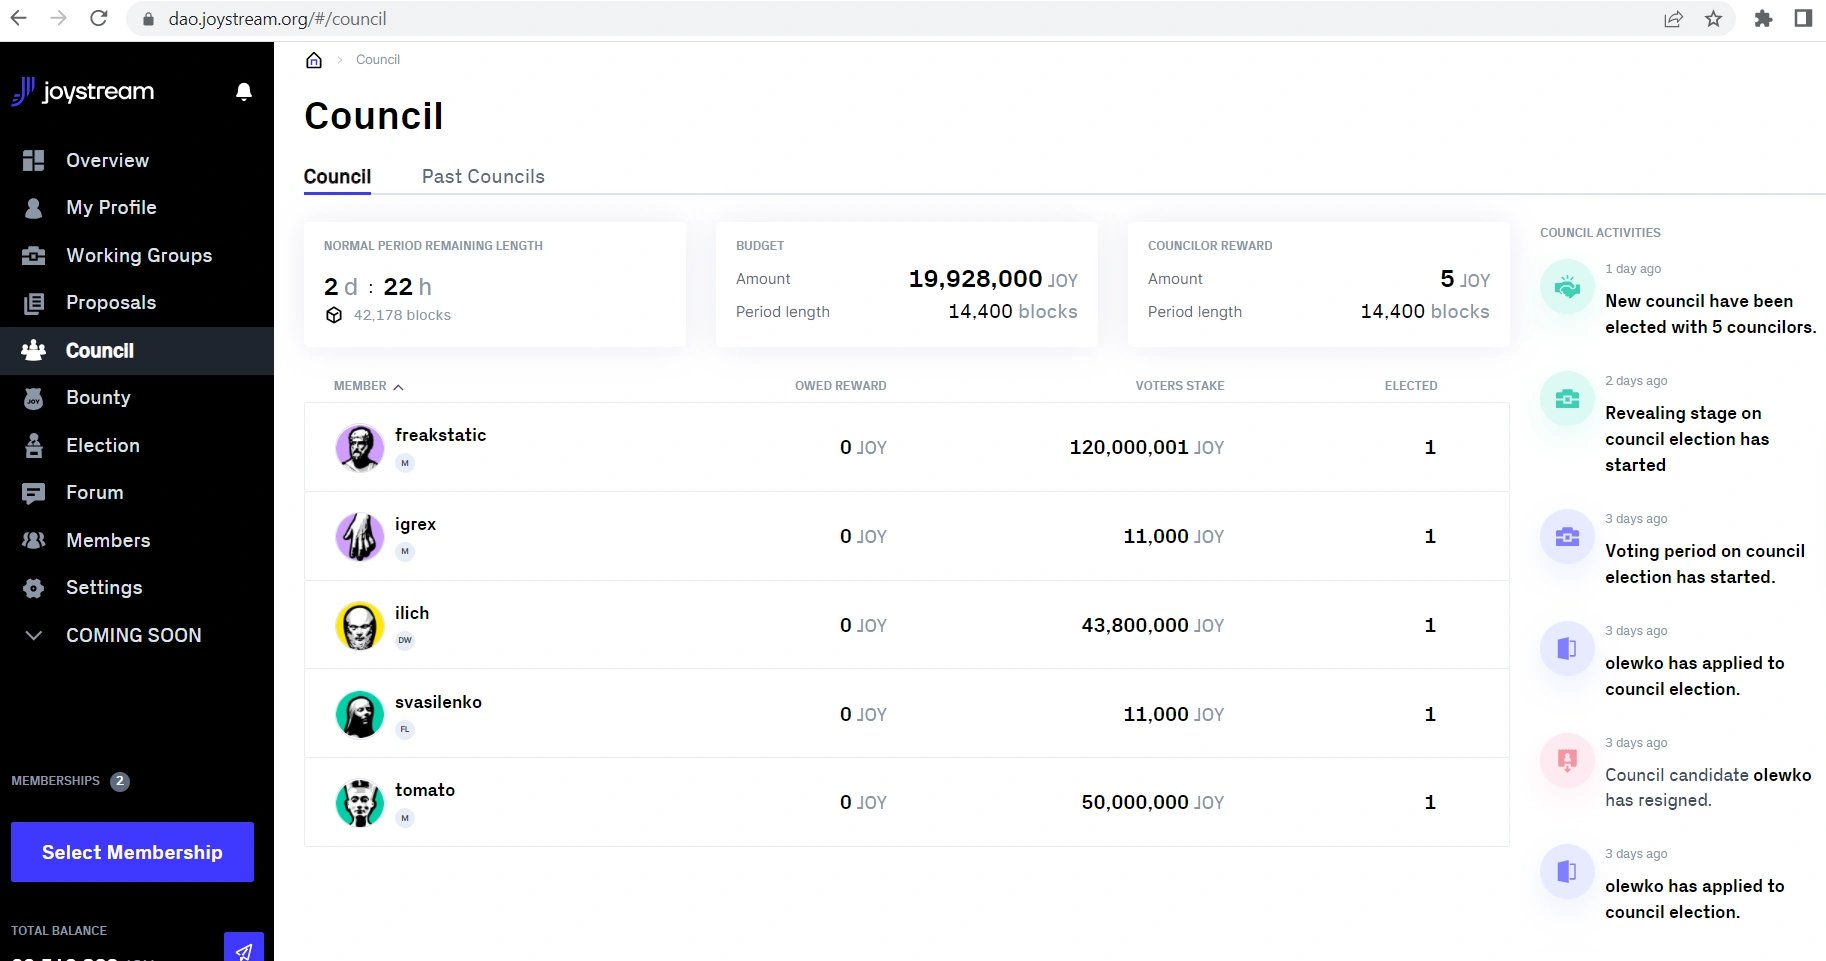
Task: Open svasilenko member name link
Action: [x=438, y=702]
